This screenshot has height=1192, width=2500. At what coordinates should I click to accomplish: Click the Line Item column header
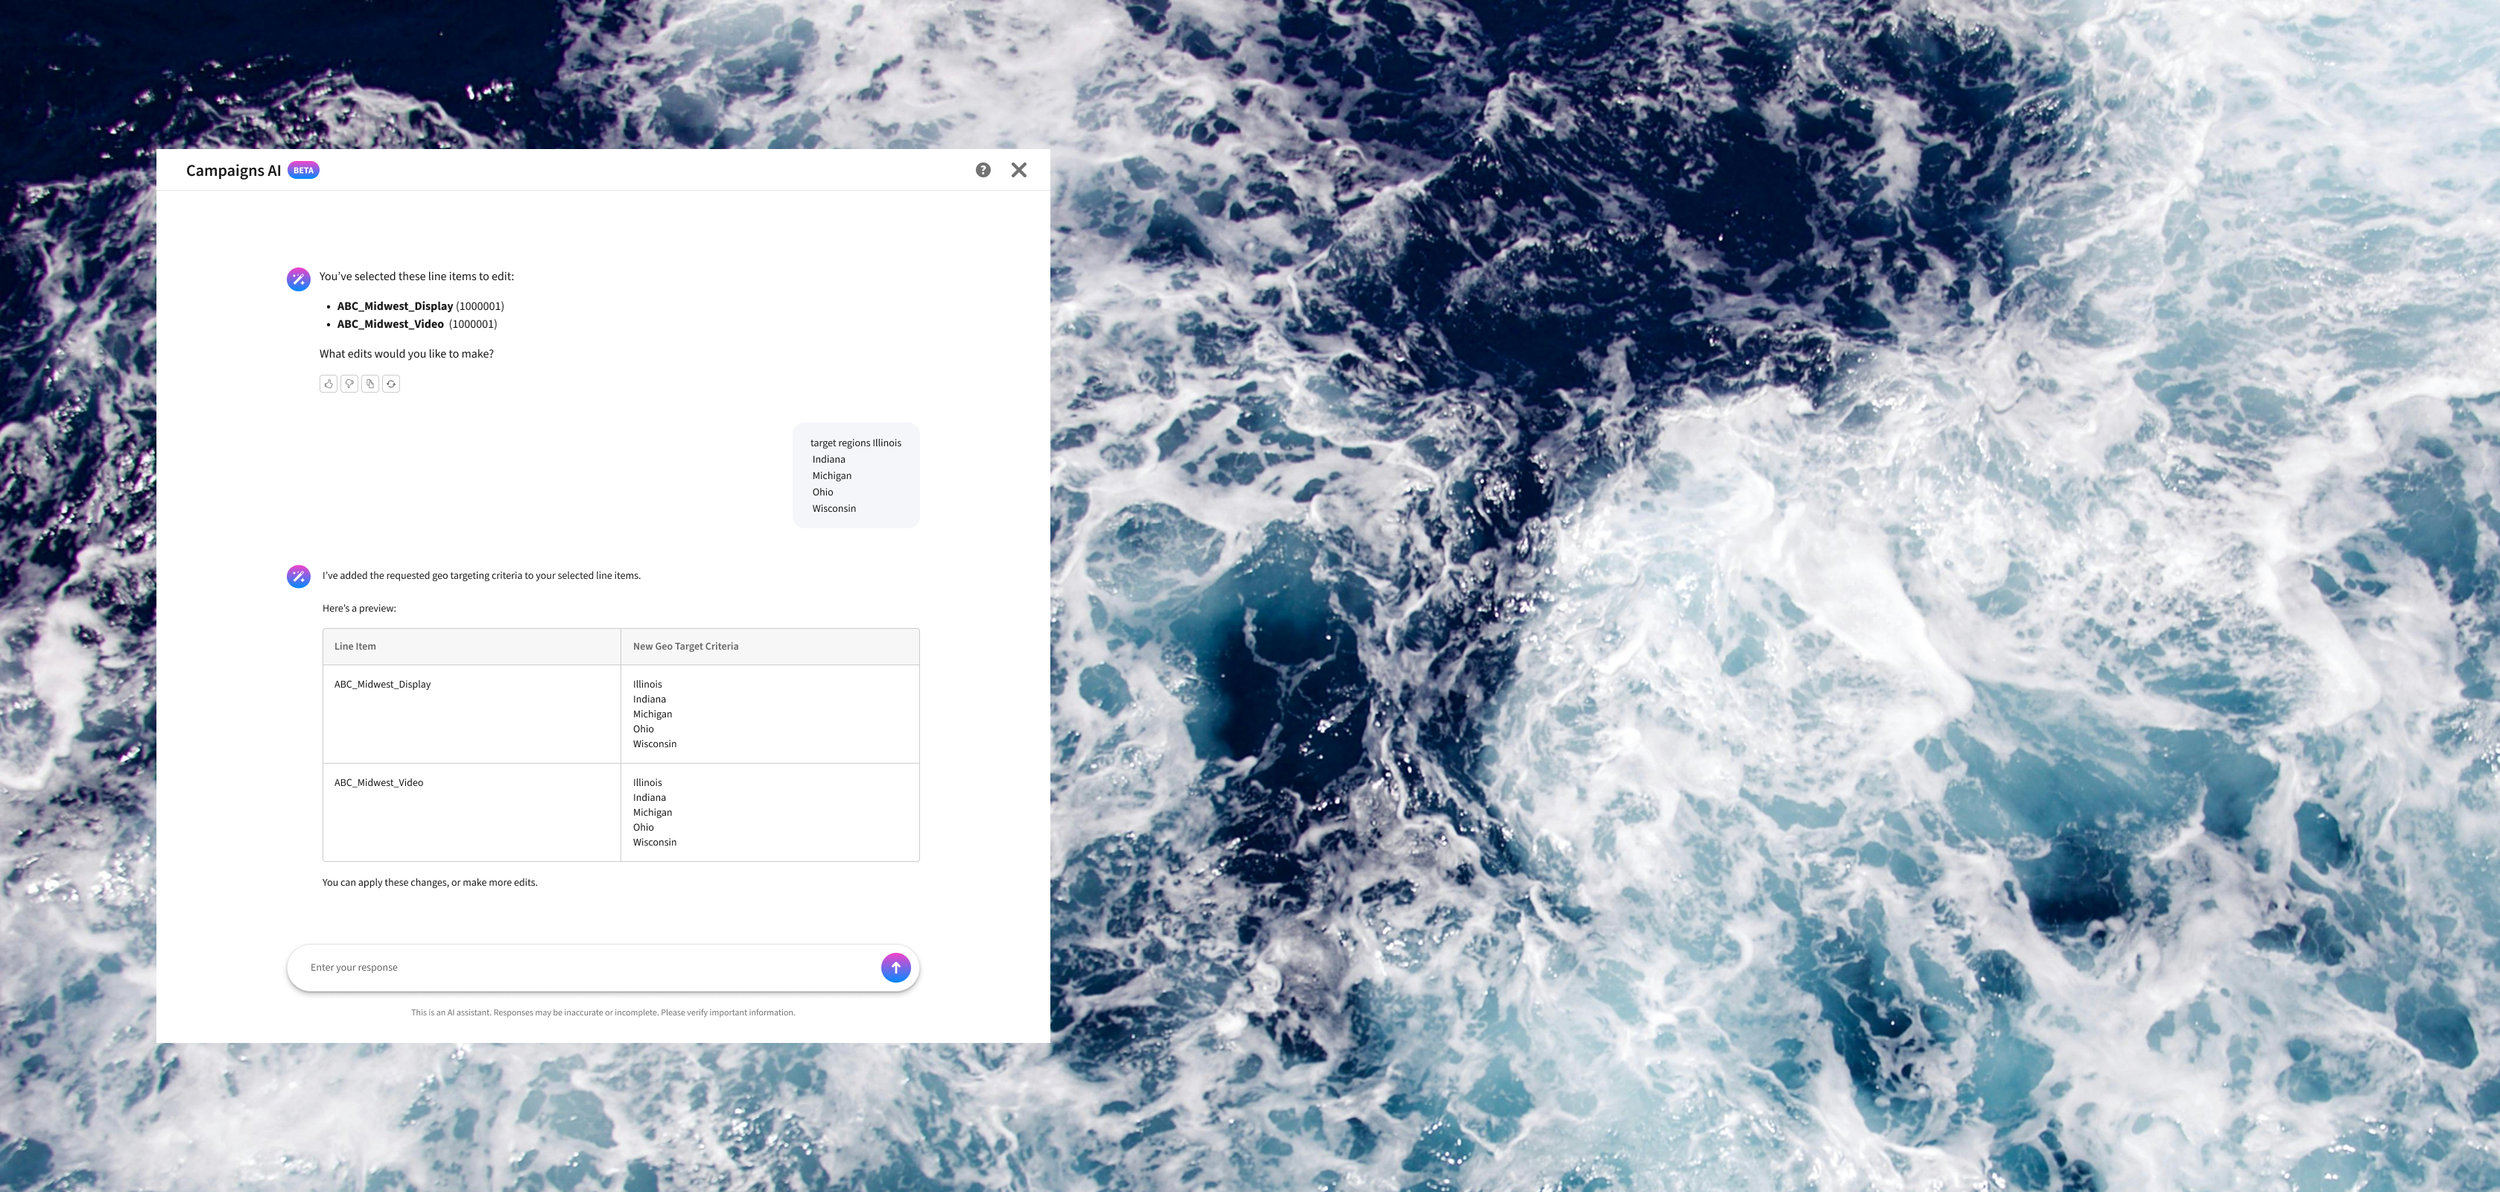pyautogui.click(x=355, y=646)
